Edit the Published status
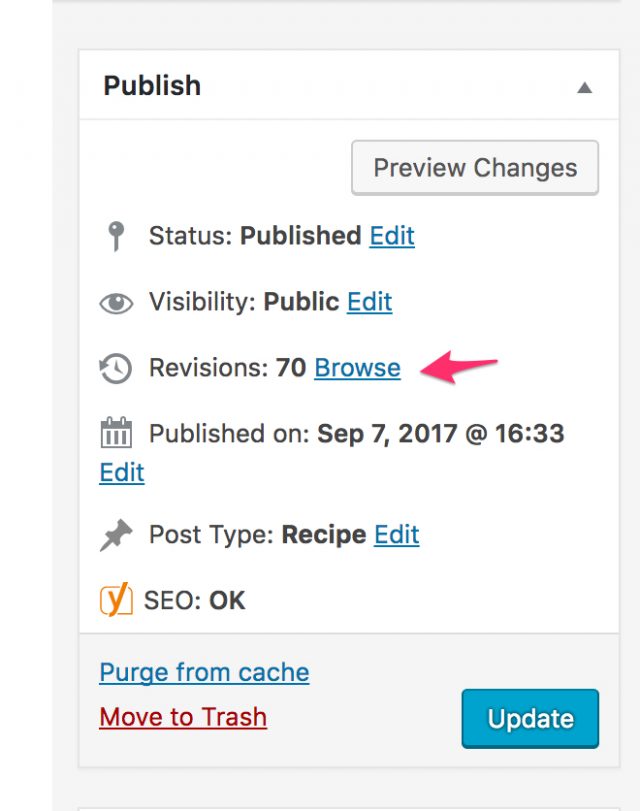640x811 pixels. 392,236
